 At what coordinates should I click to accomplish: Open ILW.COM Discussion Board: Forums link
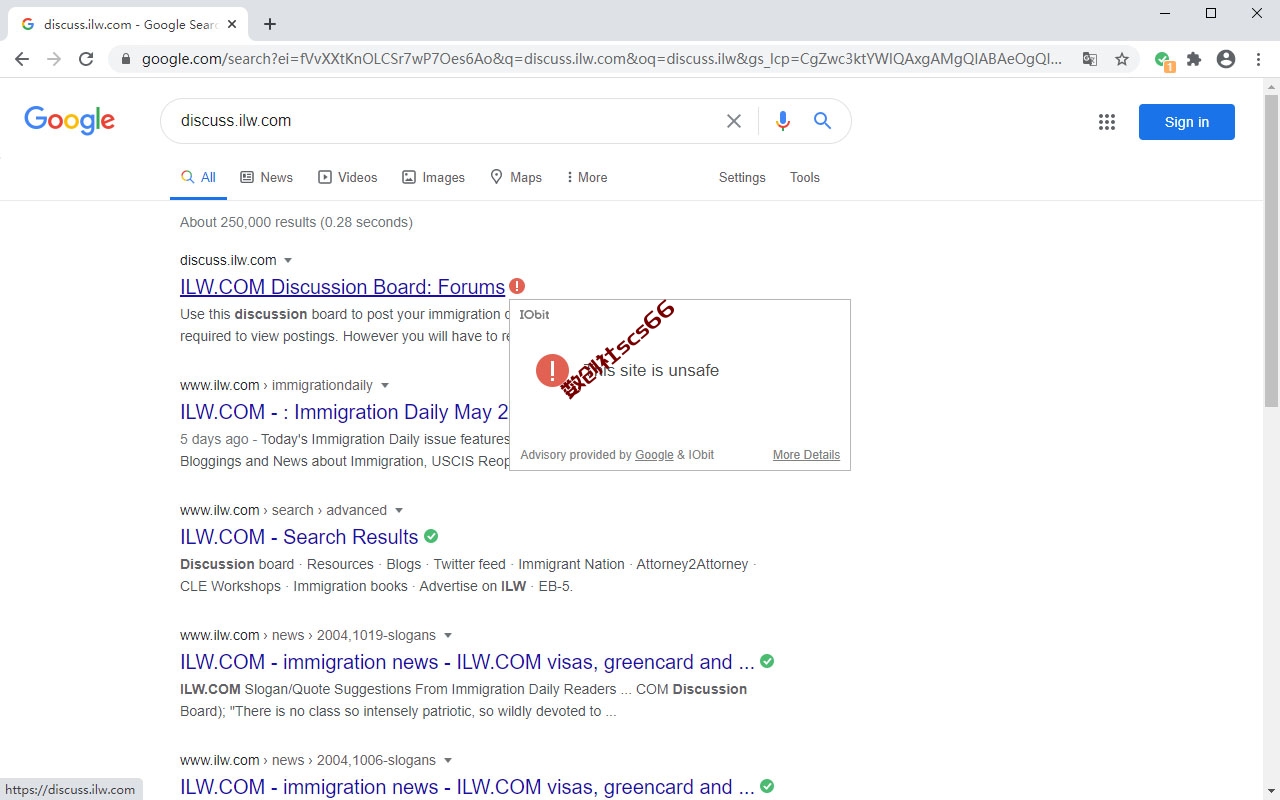(x=342, y=287)
